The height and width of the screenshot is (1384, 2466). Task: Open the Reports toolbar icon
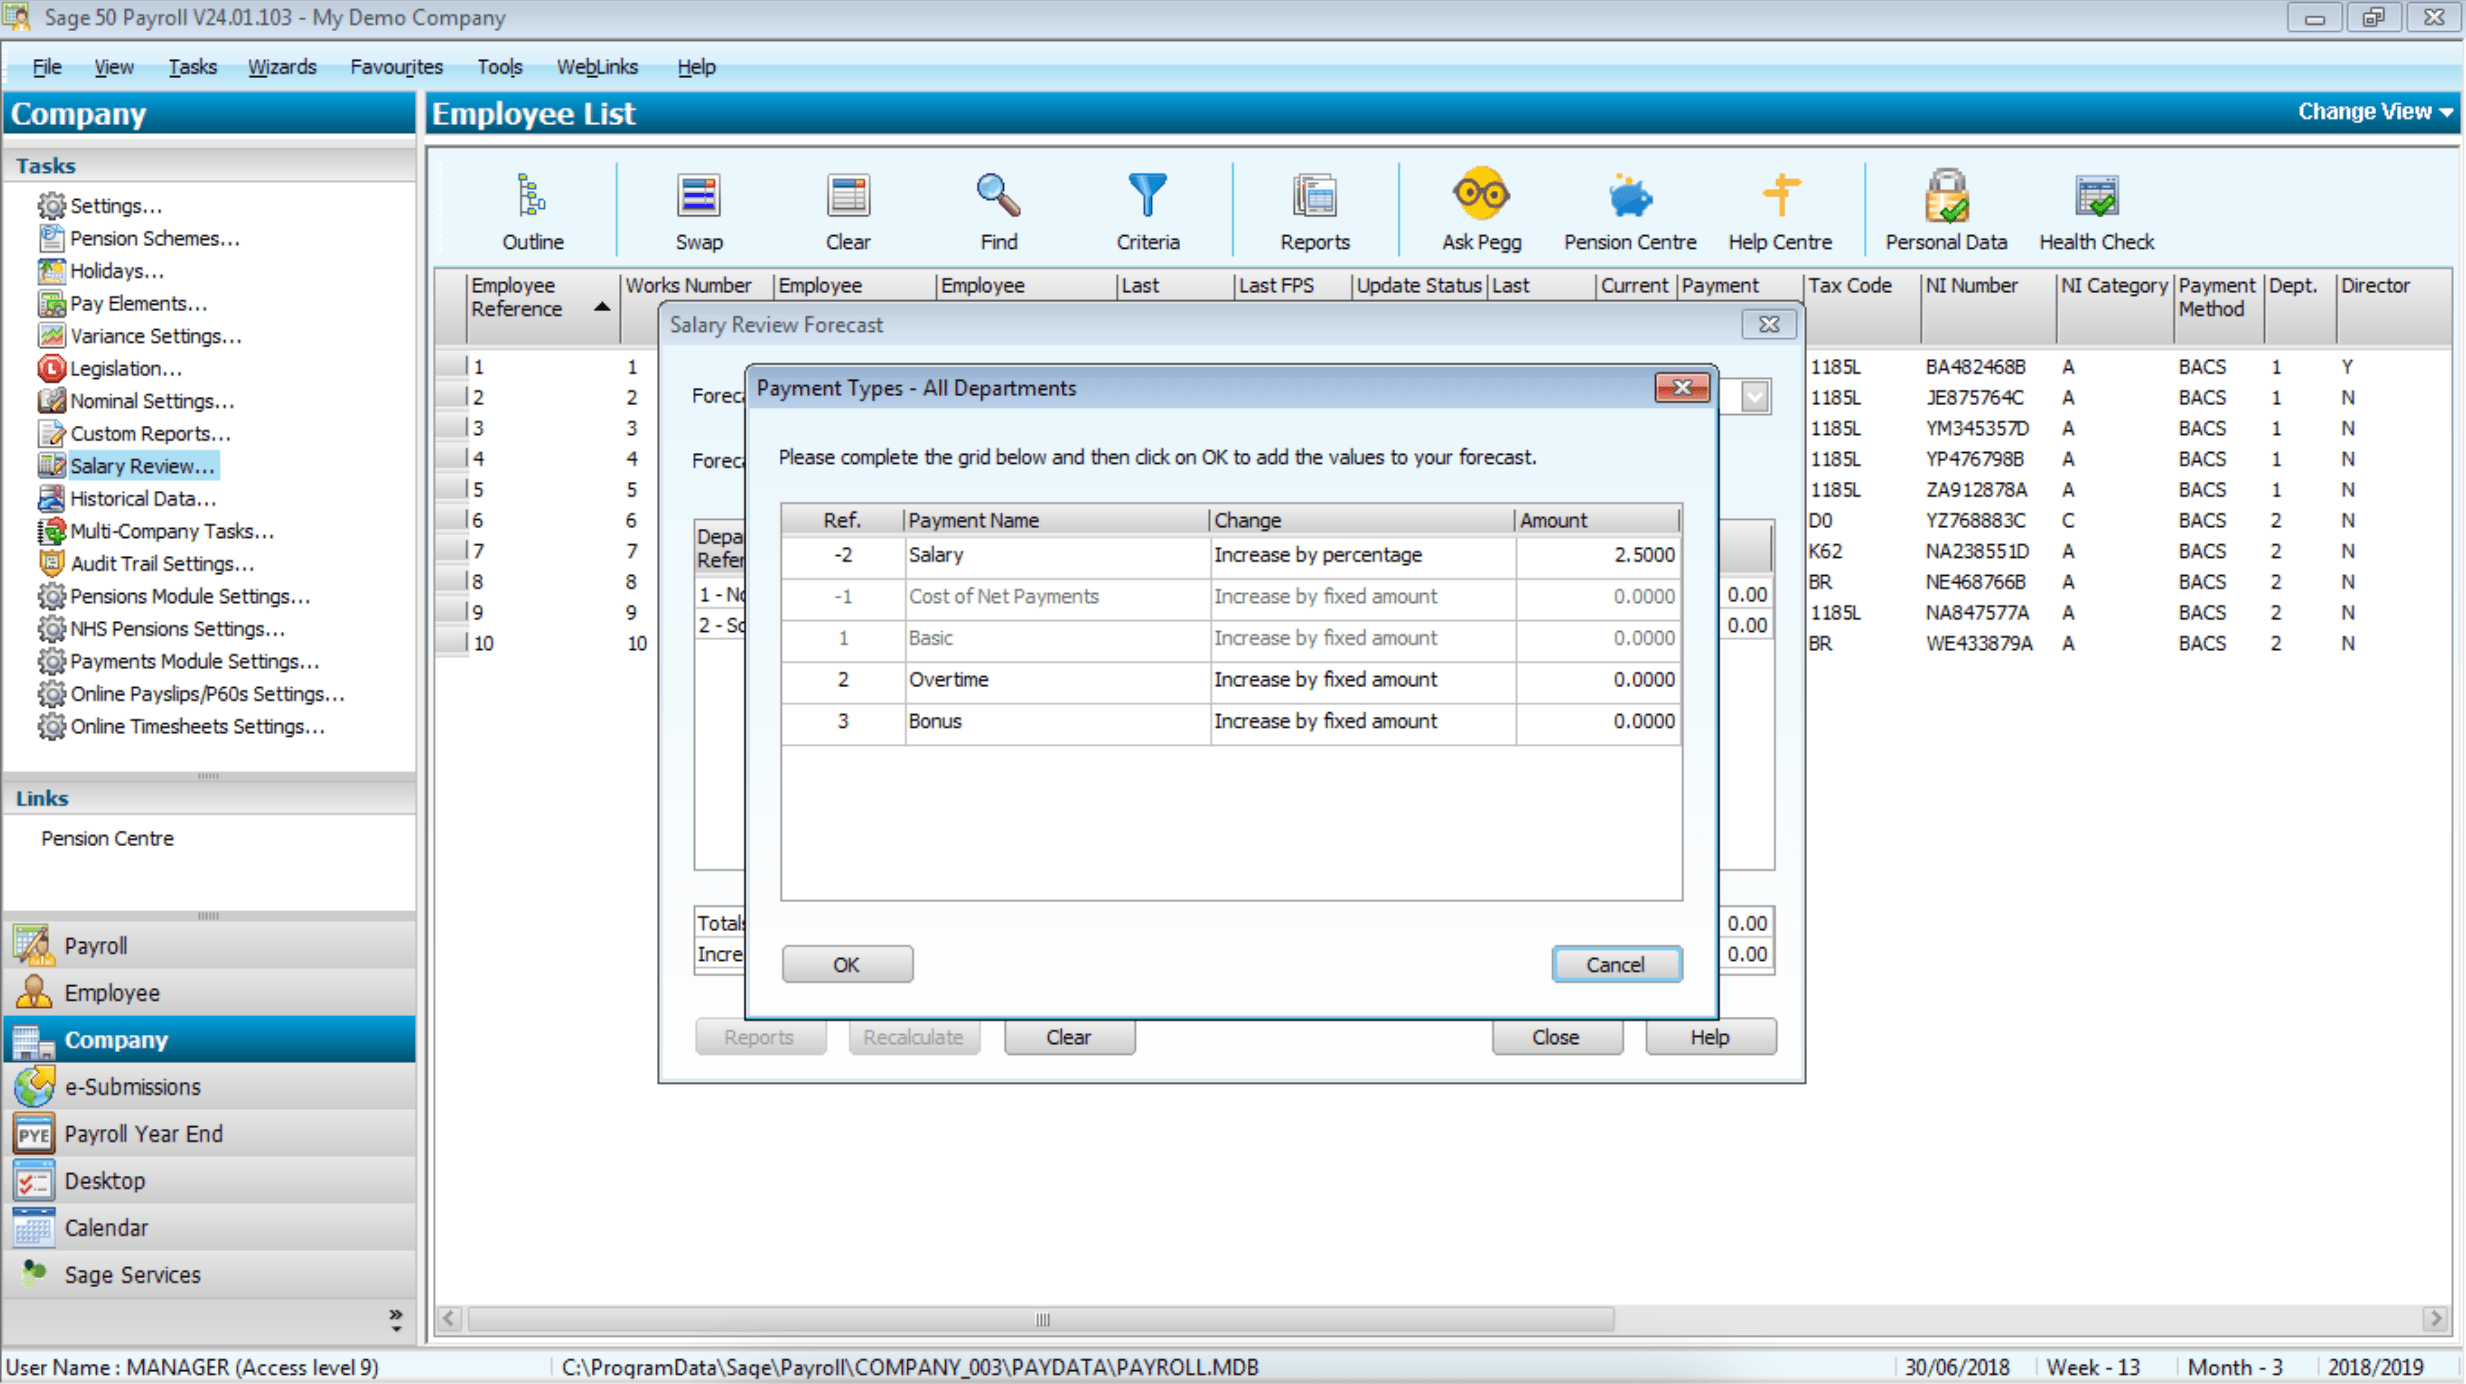(x=1314, y=210)
